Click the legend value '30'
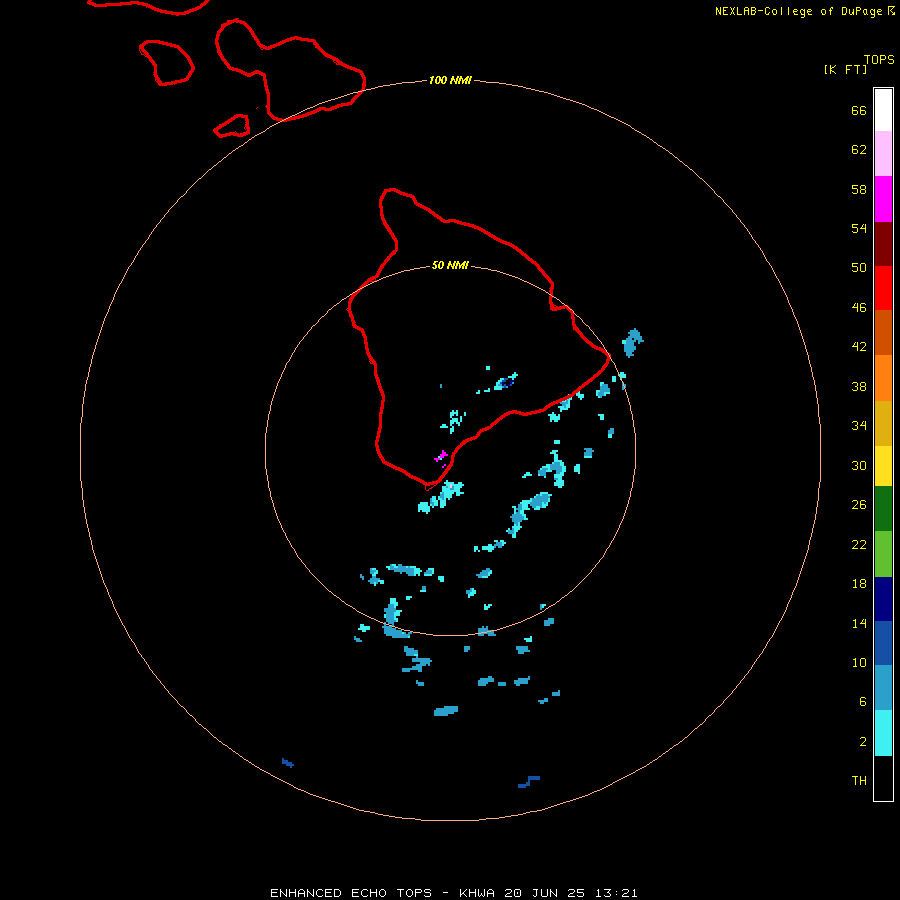Image resolution: width=900 pixels, height=900 pixels. (x=859, y=465)
